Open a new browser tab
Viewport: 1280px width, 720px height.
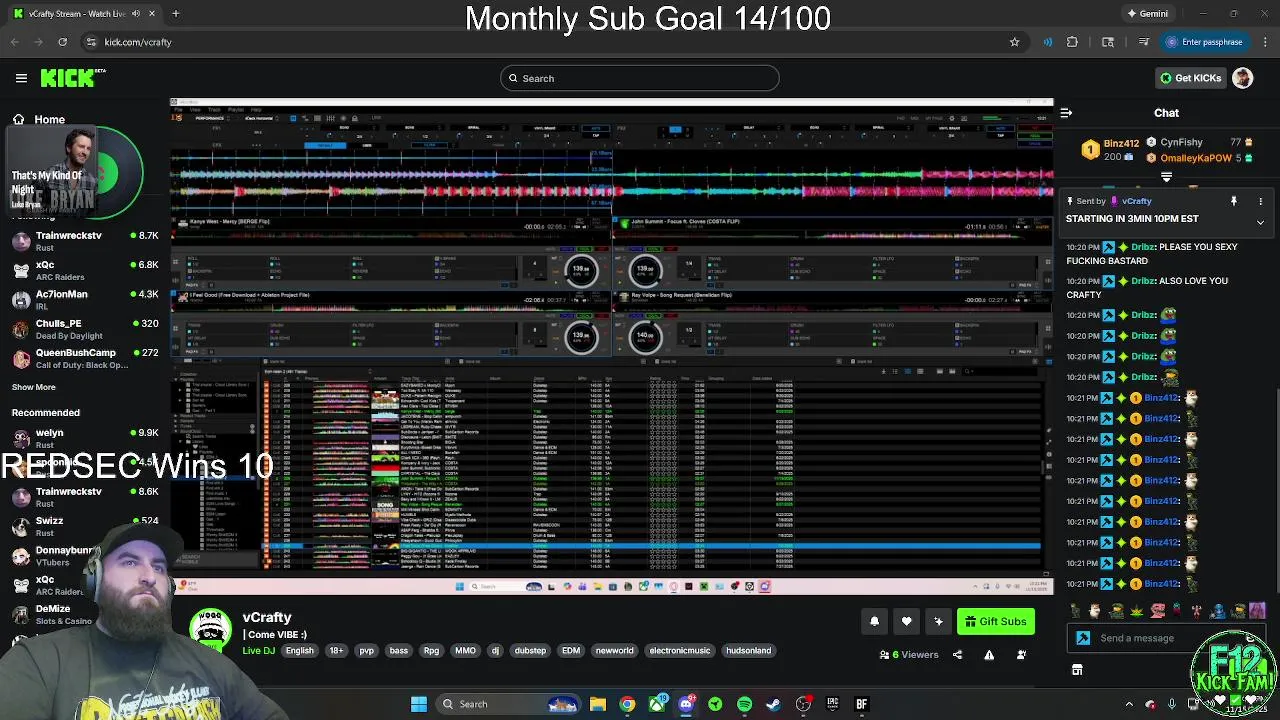point(175,14)
